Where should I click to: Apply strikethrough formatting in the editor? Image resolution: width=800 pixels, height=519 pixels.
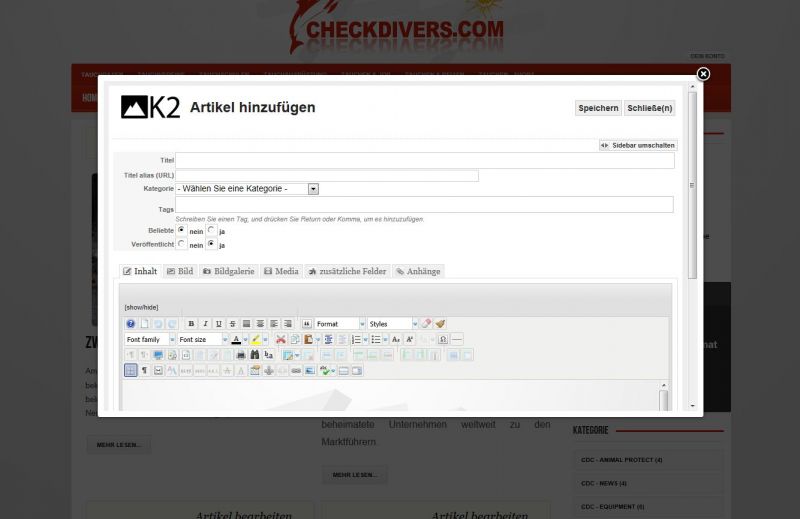click(233, 324)
